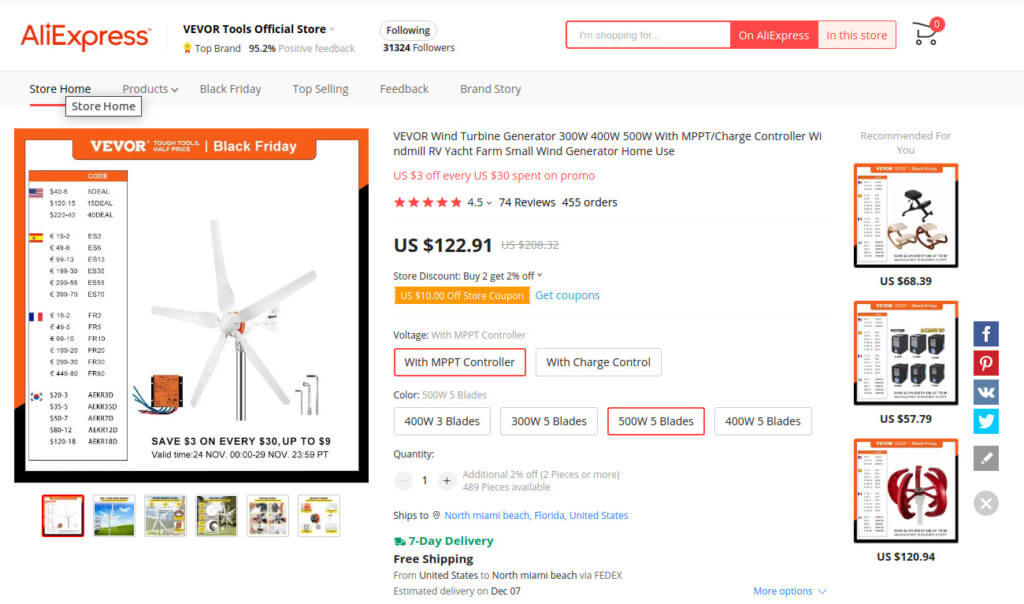Screen dimensions: 1024x604
Task: Click the pencil edit icon
Action: point(986,458)
